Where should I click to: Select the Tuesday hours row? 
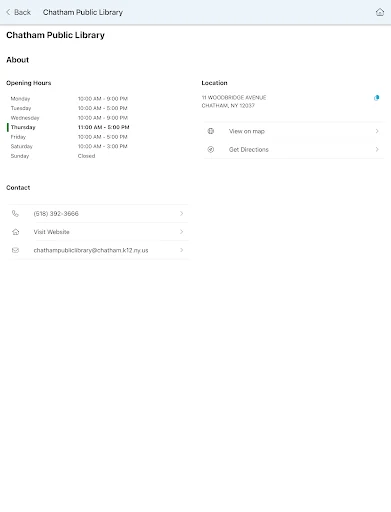tap(69, 108)
